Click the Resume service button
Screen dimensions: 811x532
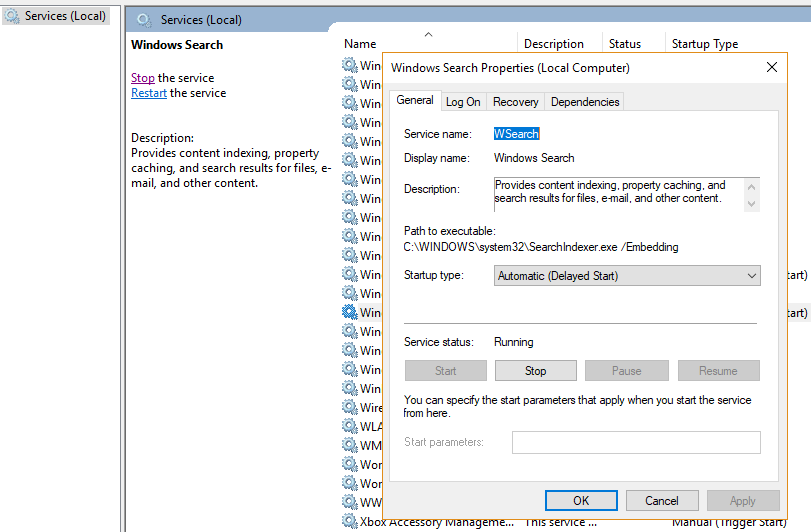(718, 371)
